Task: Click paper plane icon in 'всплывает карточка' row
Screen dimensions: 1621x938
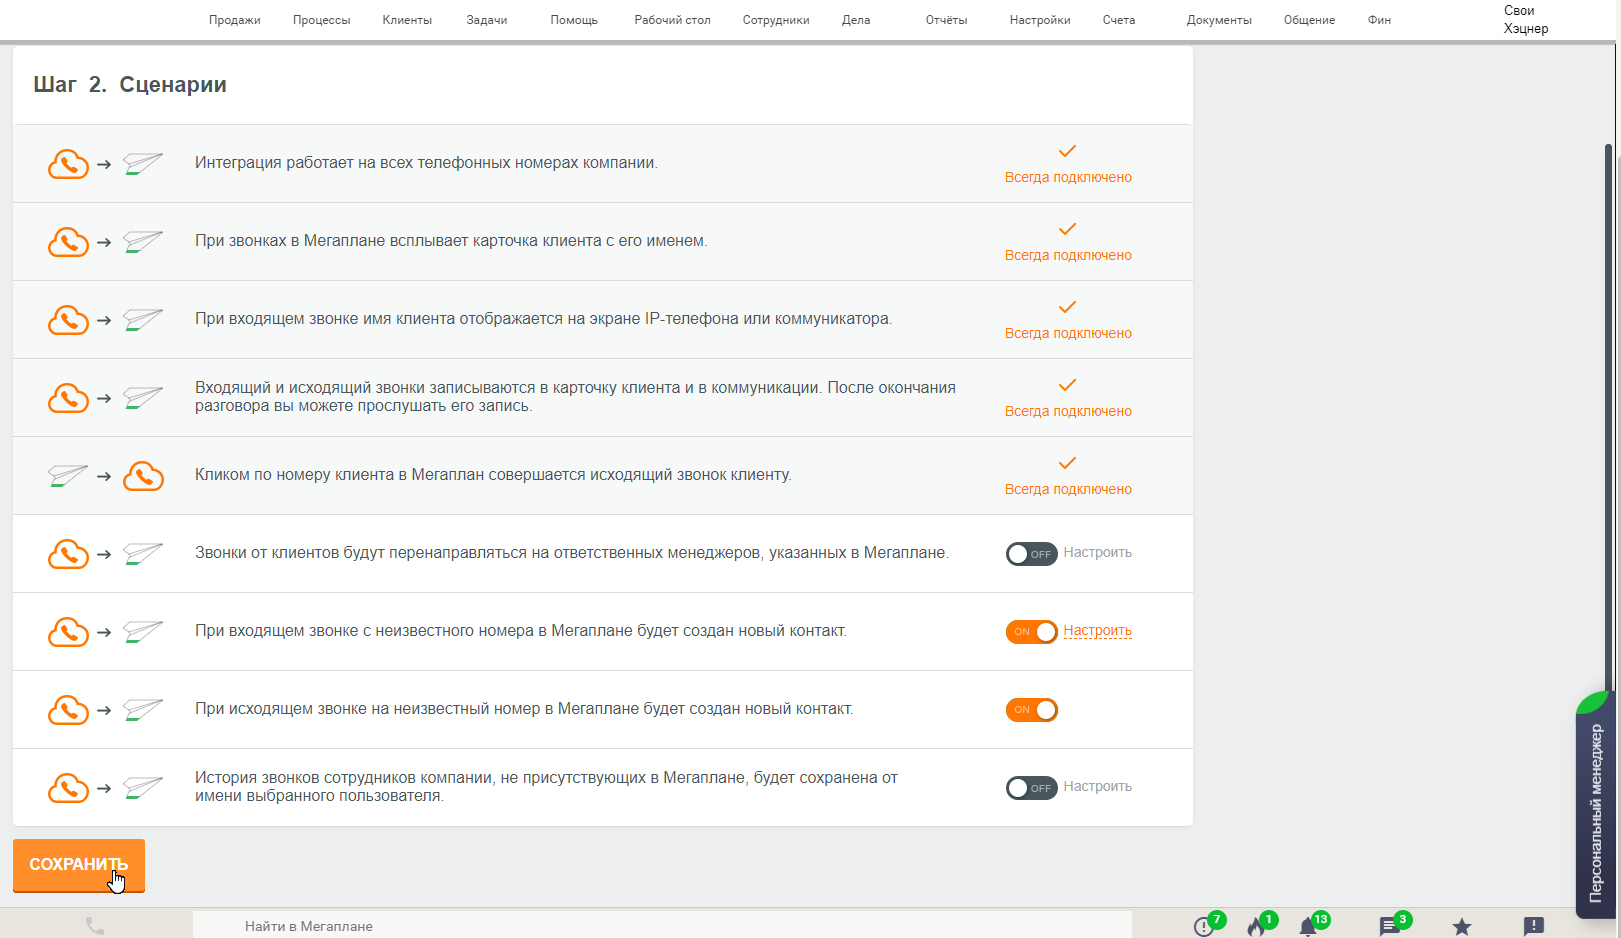Action: tap(143, 241)
